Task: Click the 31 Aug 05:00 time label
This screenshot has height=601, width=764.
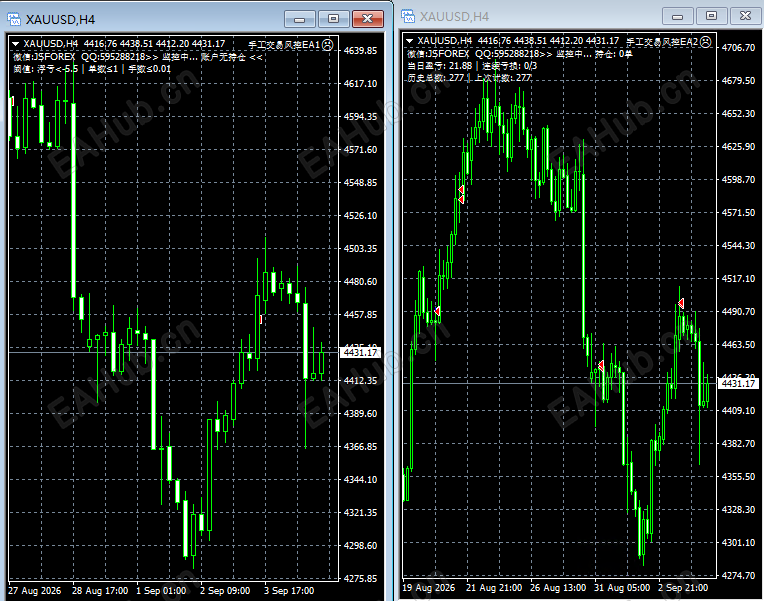Action: 622,588
